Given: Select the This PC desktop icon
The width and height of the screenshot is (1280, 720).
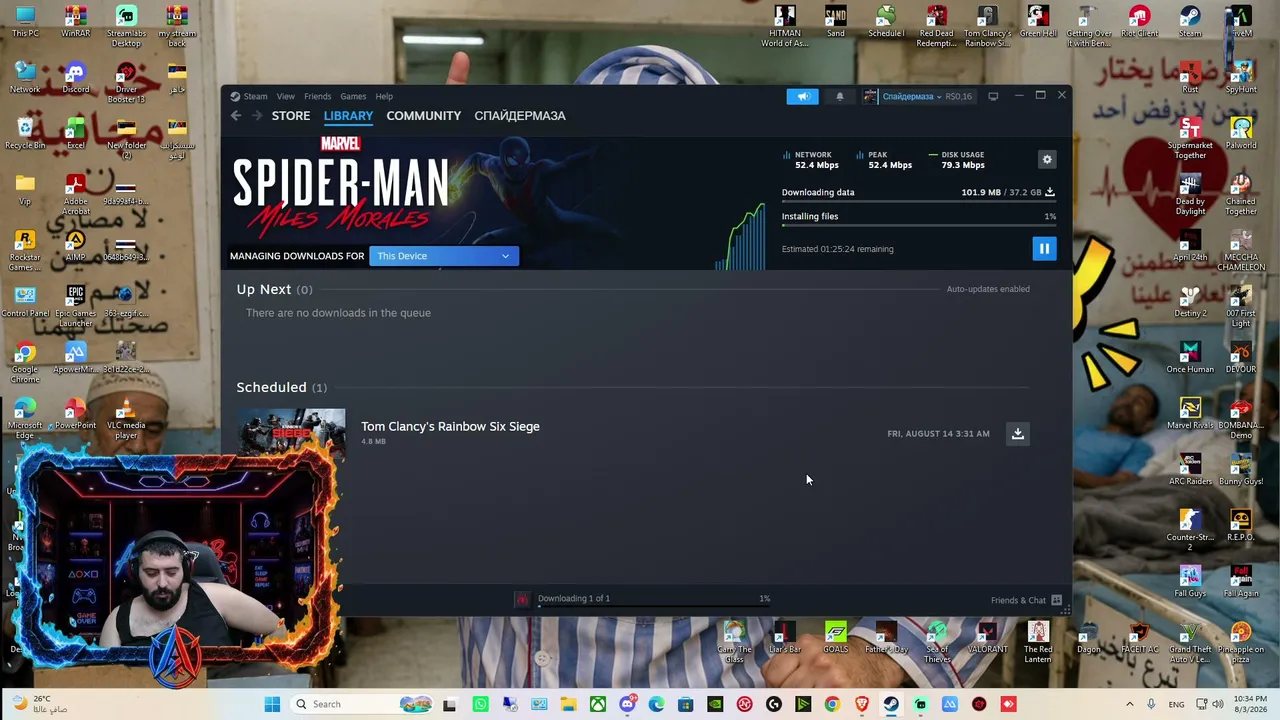Looking at the screenshot, I should [x=25, y=22].
